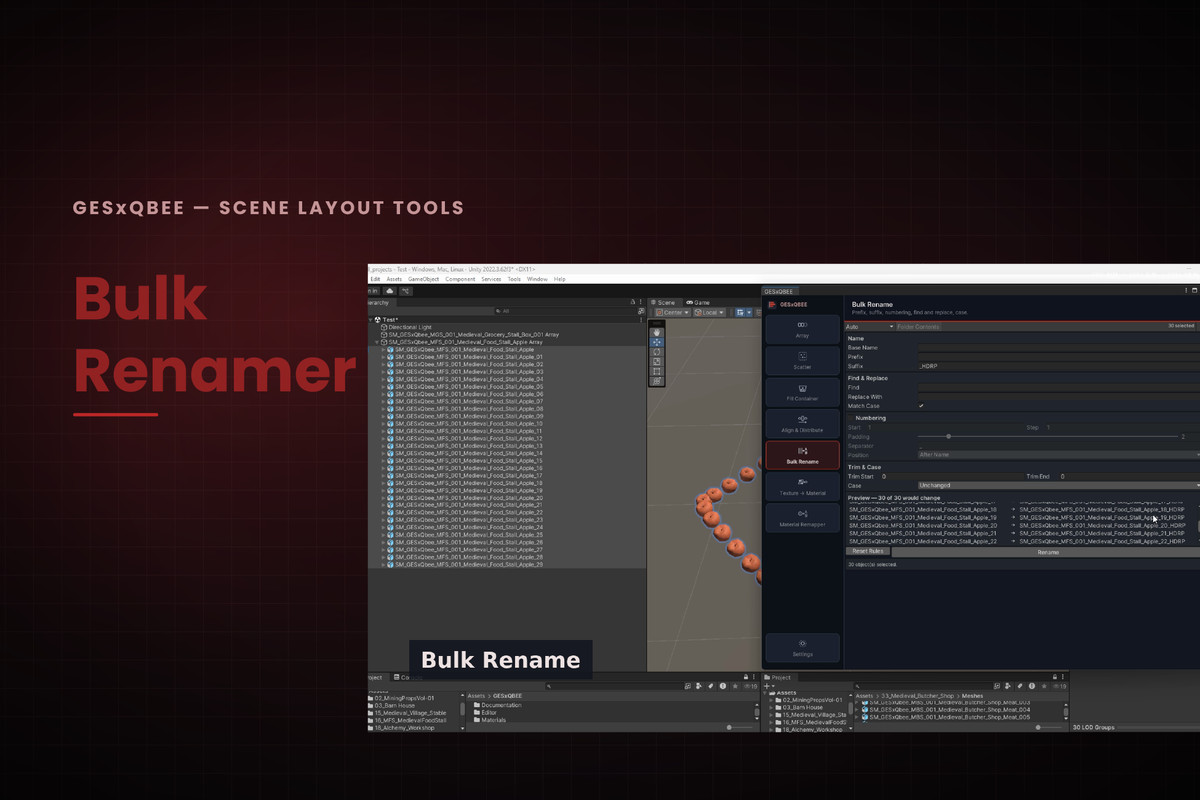Open the Tools menu

(x=514, y=279)
